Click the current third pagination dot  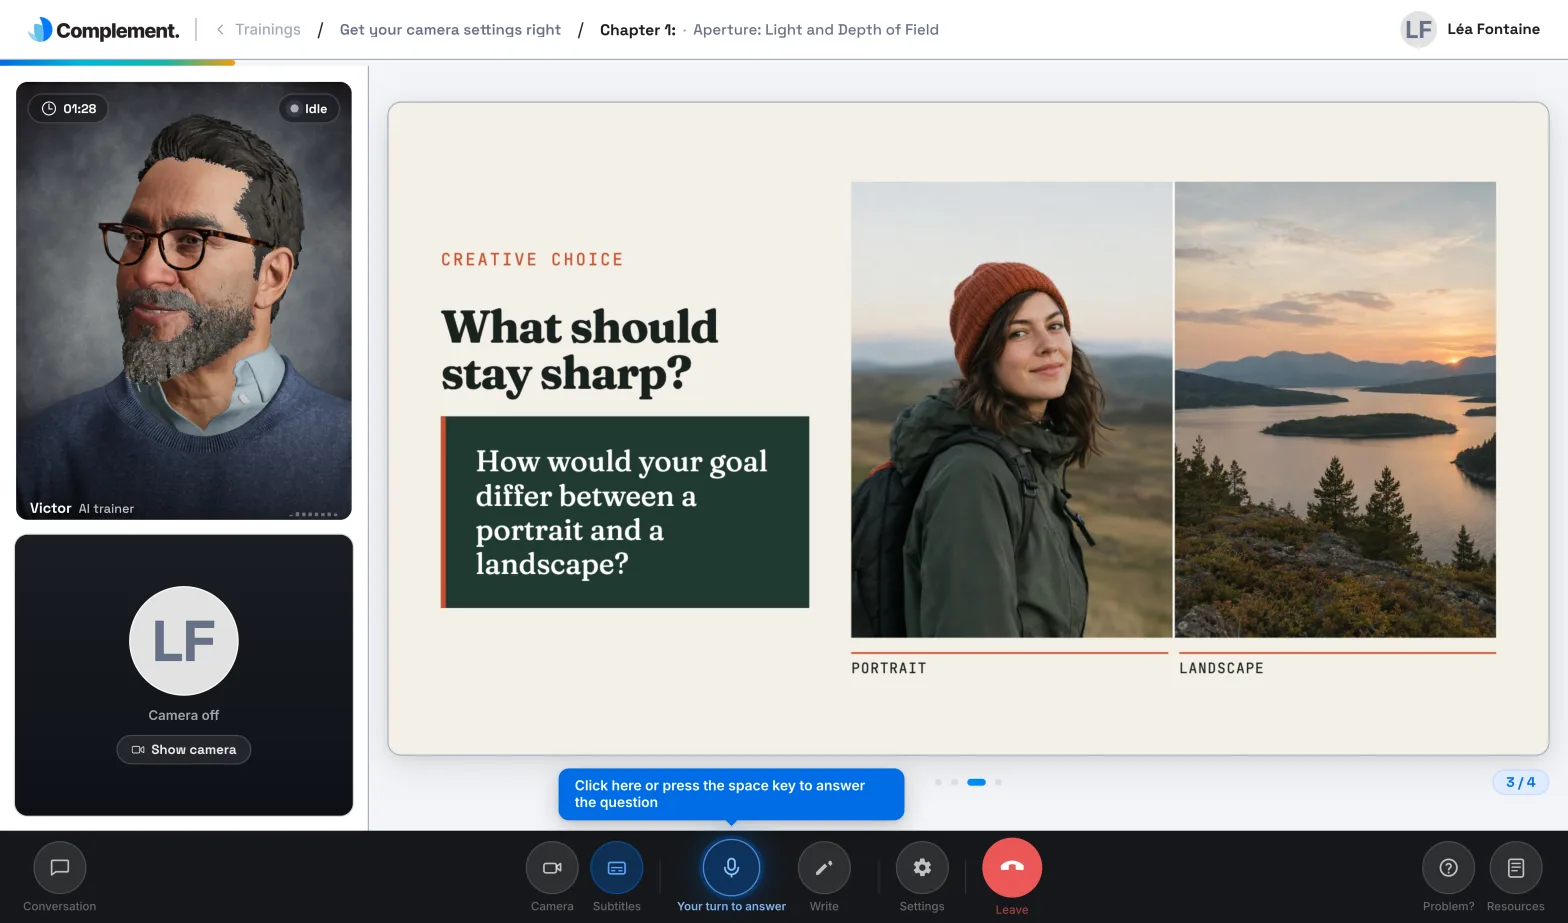[x=977, y=782]
